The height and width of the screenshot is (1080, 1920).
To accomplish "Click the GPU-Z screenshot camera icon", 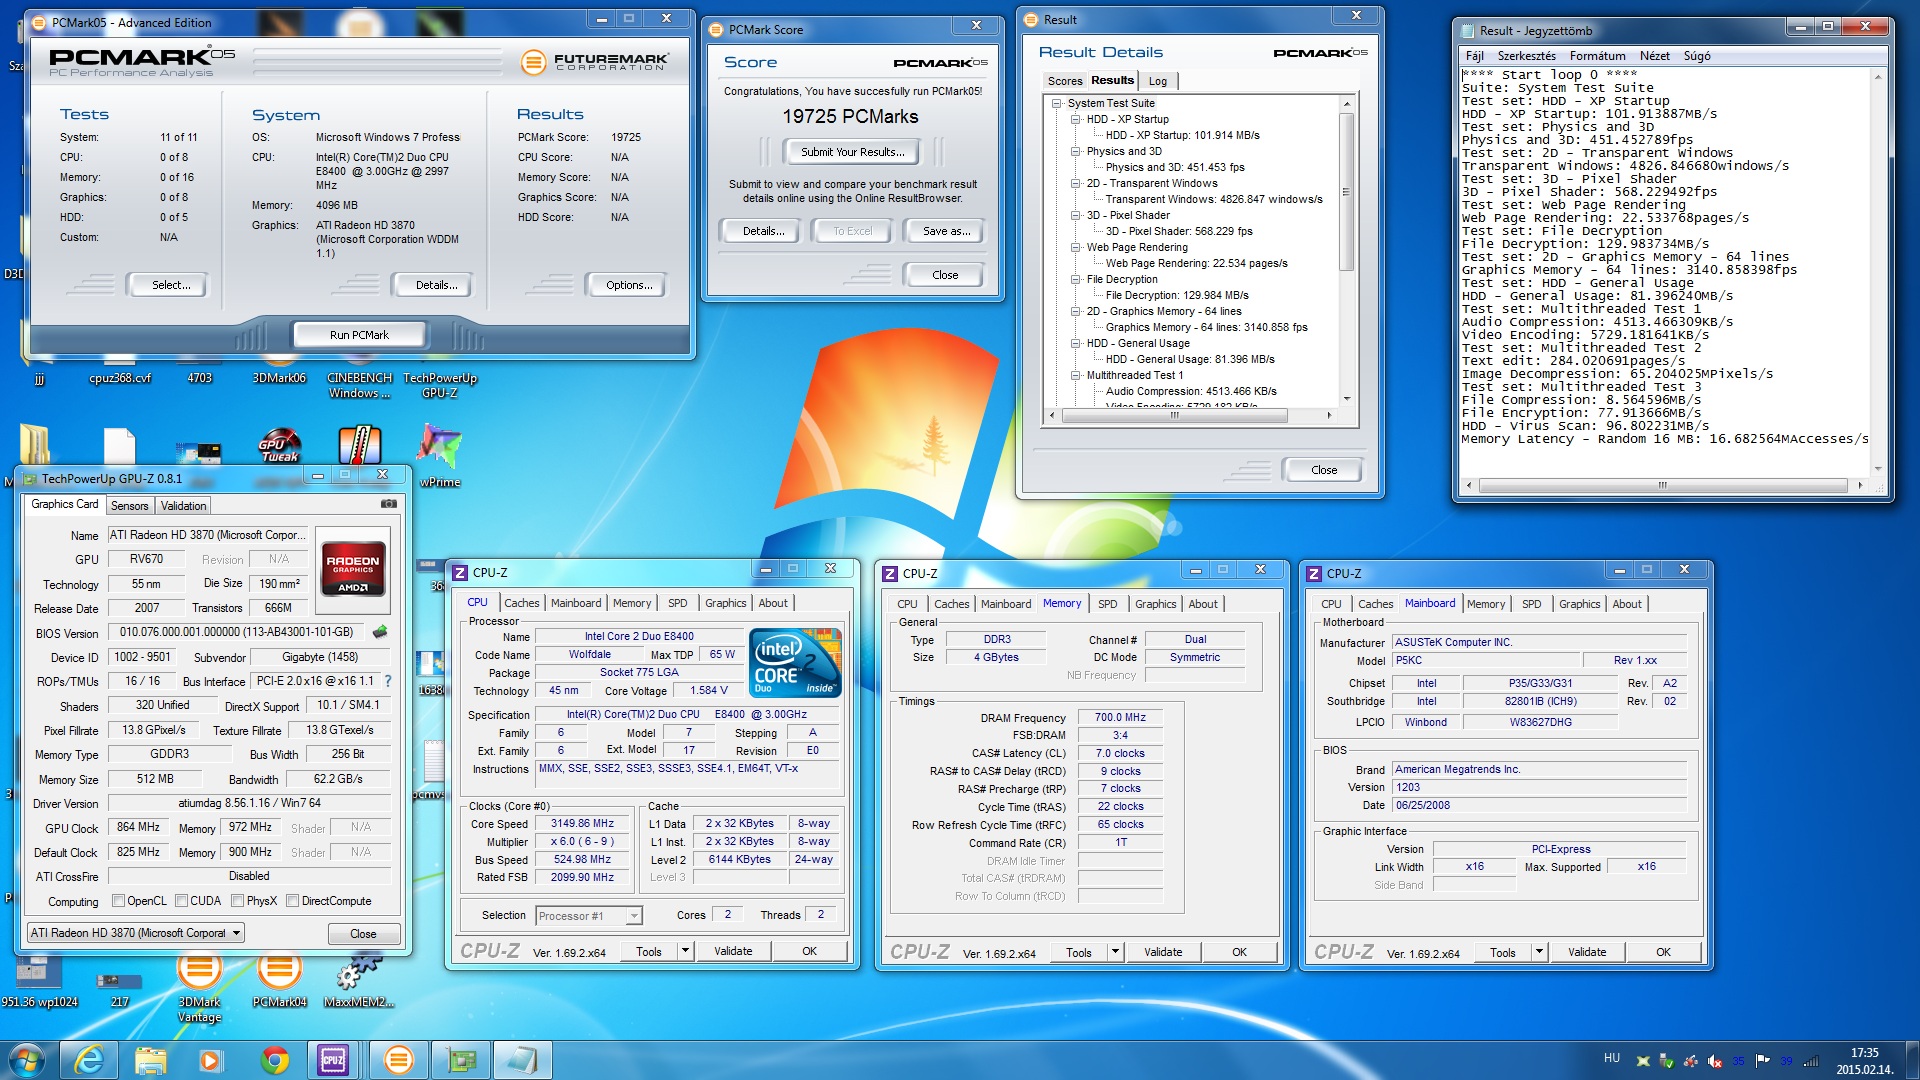I will pos(389,504).
